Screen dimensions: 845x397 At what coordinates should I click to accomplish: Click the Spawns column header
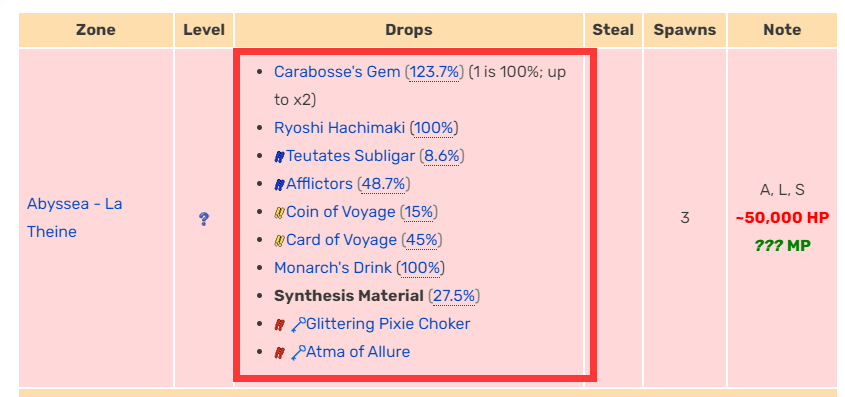(685, 30)
